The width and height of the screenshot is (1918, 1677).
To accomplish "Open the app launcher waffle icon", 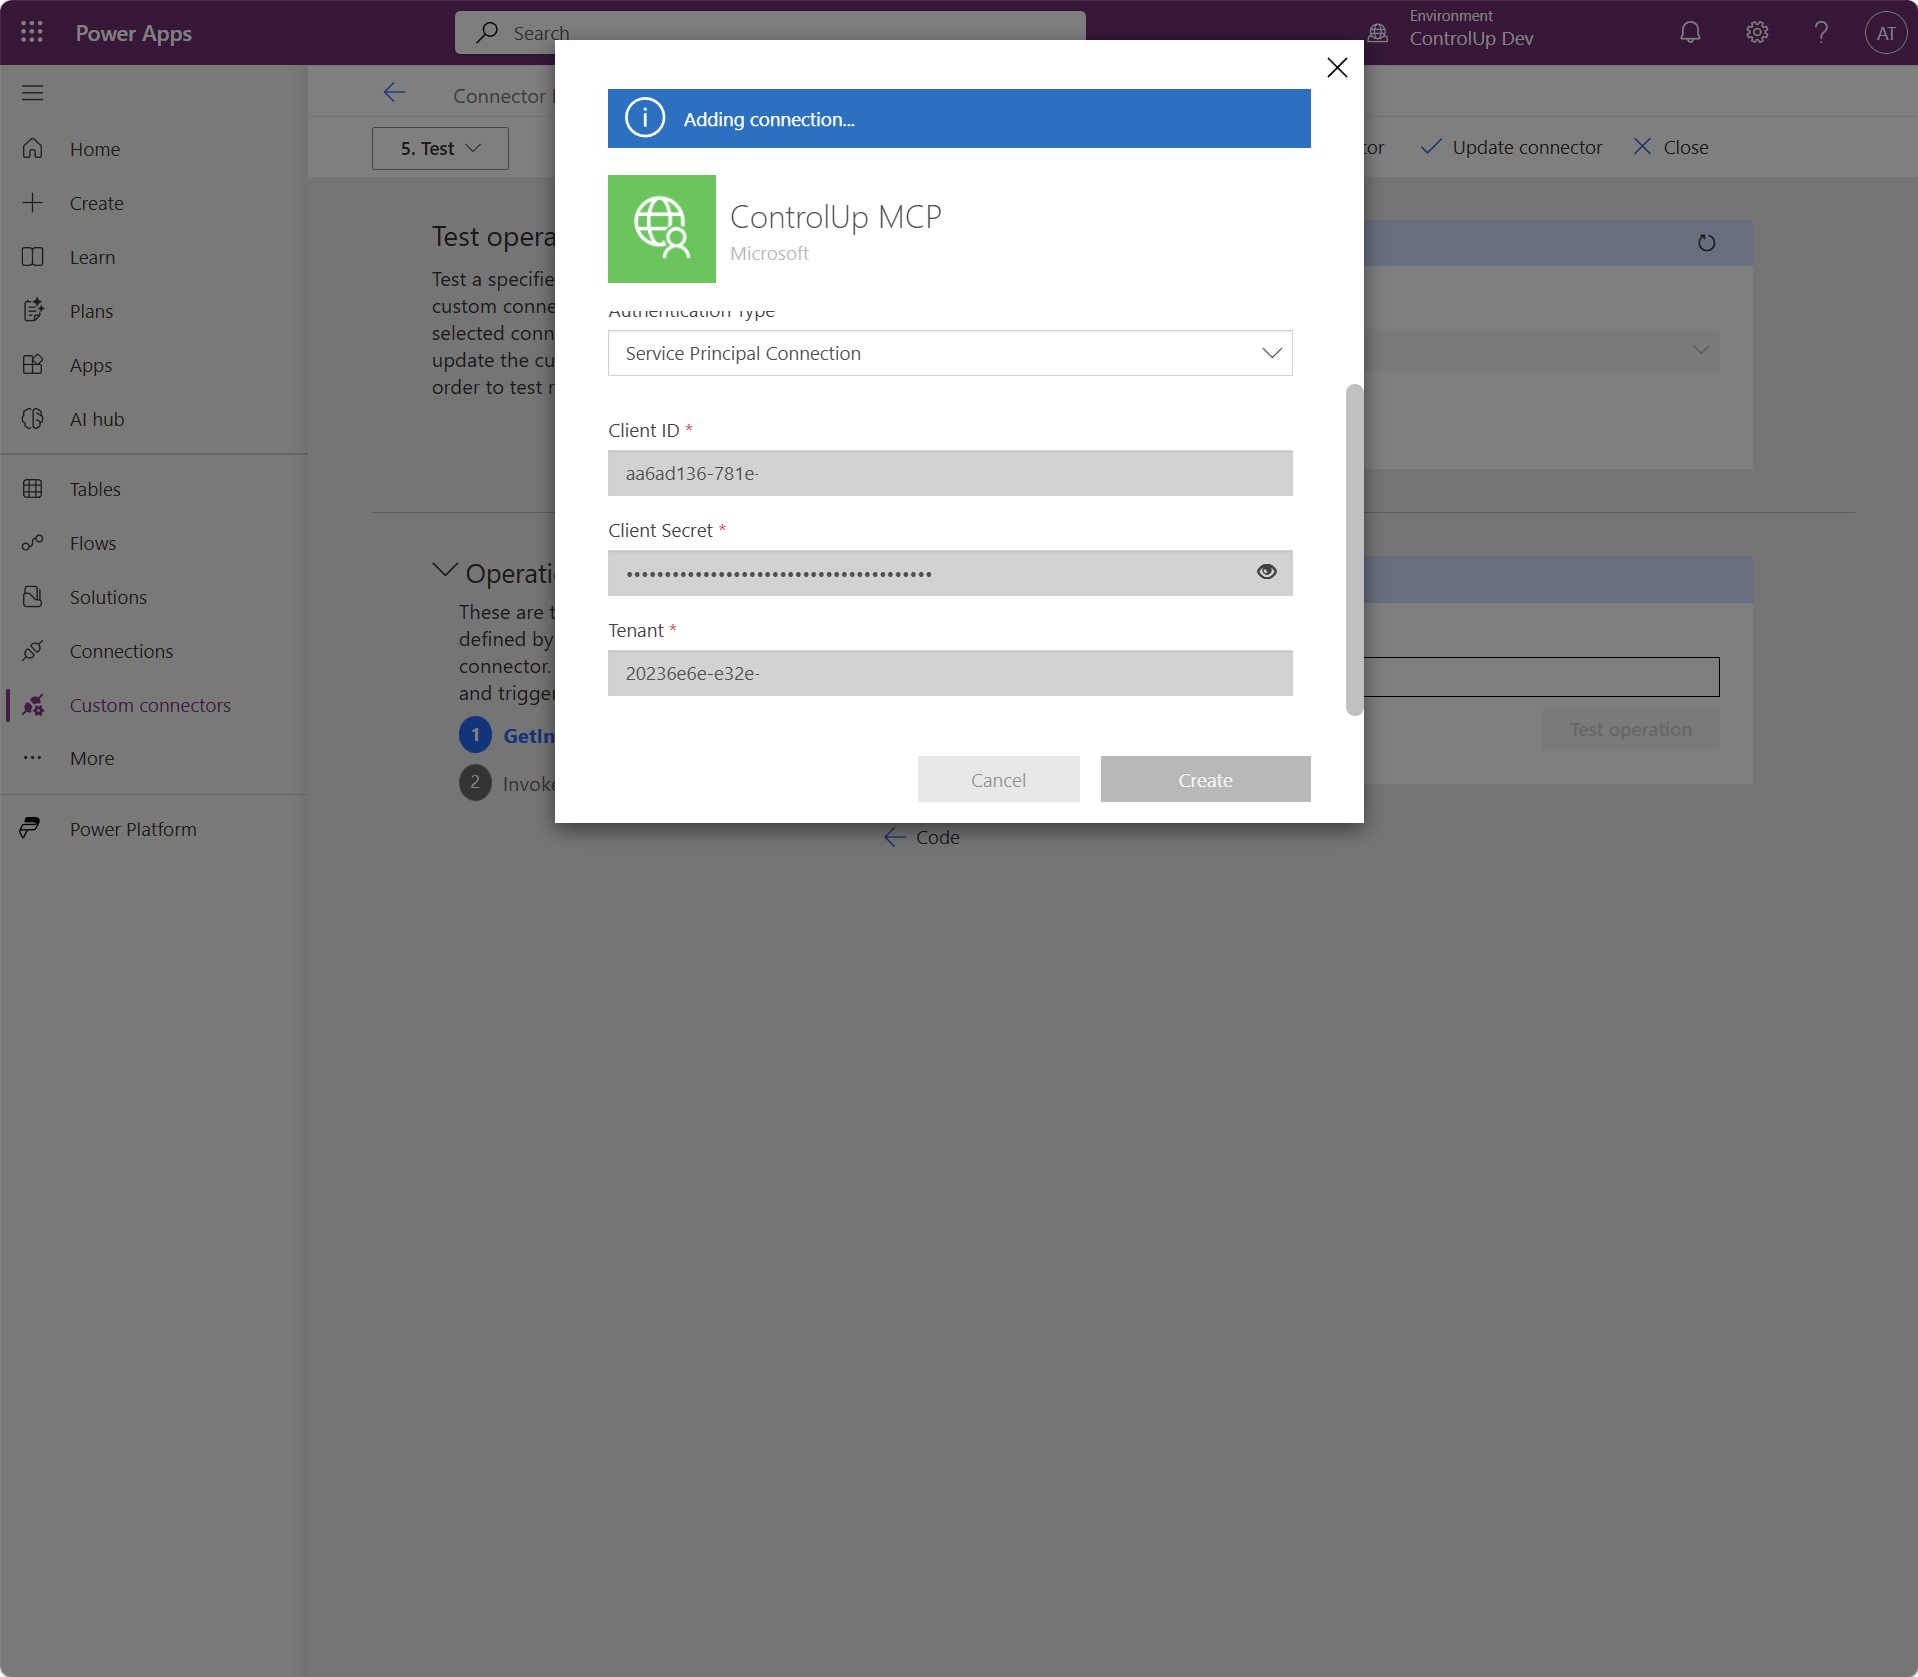I will [32, 32].
